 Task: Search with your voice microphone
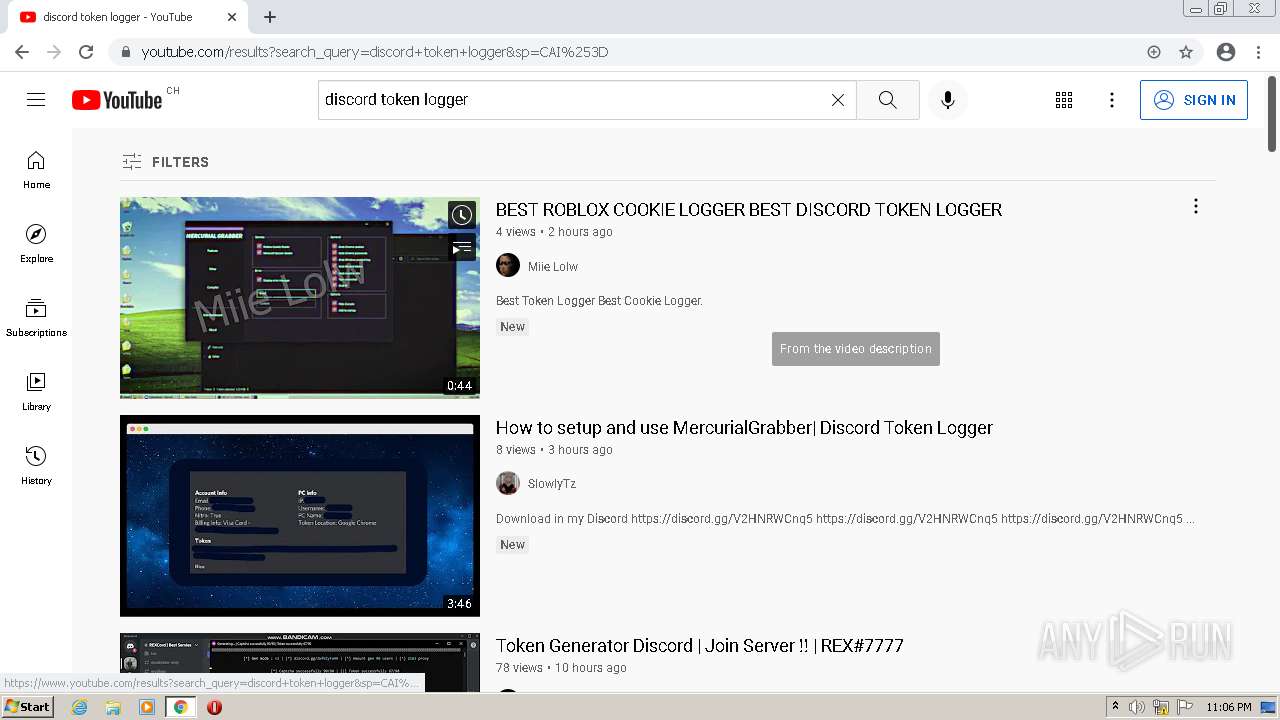coord(948,100)
